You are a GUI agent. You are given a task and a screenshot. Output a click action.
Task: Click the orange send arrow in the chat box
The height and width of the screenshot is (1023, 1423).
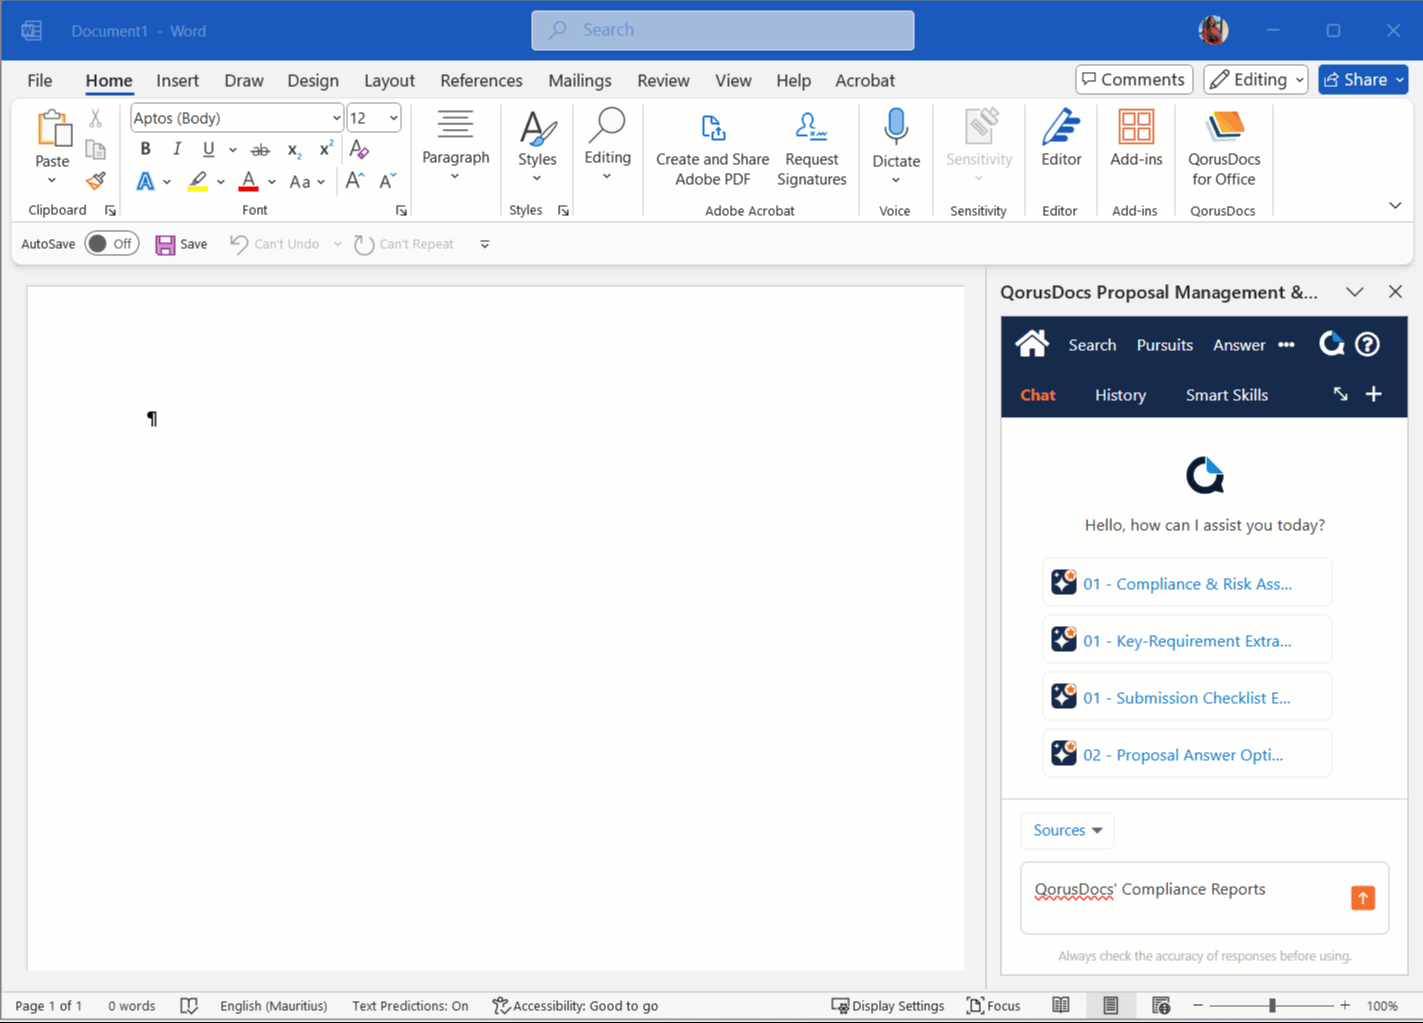click(x=1362, y=897)
